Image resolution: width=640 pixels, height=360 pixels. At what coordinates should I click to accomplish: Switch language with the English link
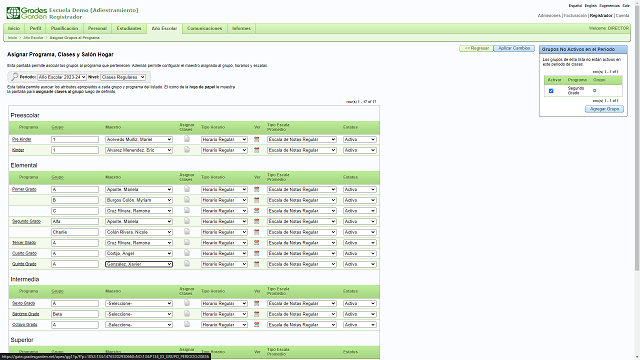click(x=590, y=6)
